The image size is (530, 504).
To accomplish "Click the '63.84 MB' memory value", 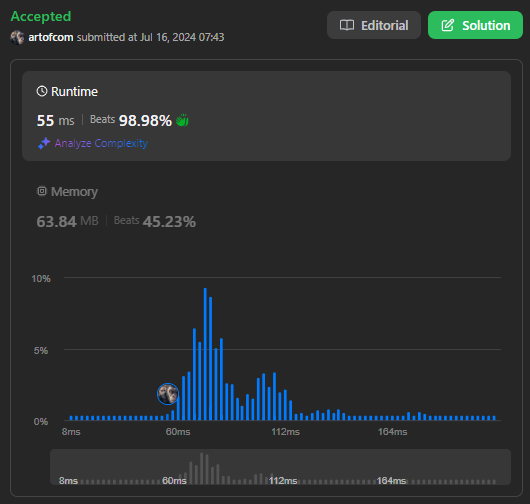I will pos(67,222).
